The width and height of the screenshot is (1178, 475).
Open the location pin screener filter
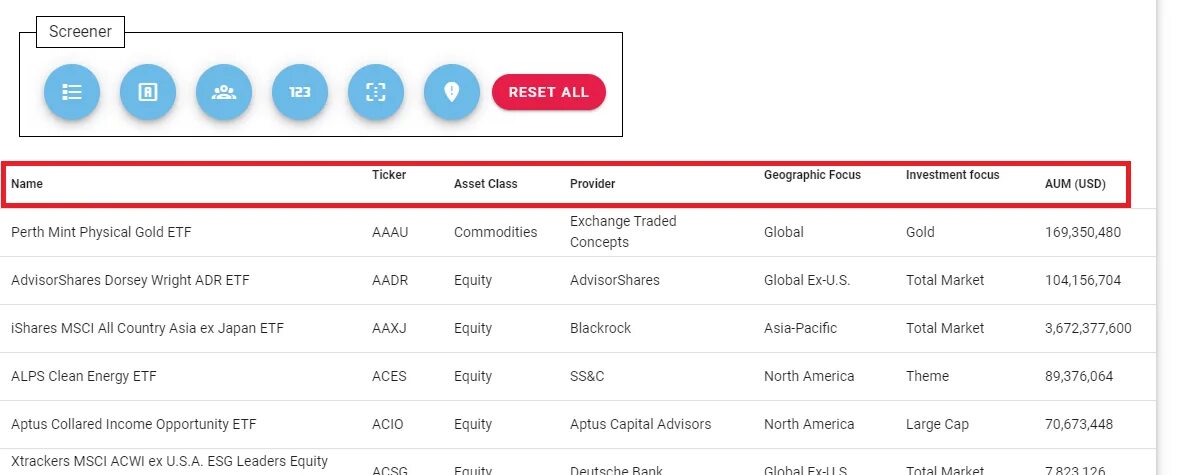452,92
